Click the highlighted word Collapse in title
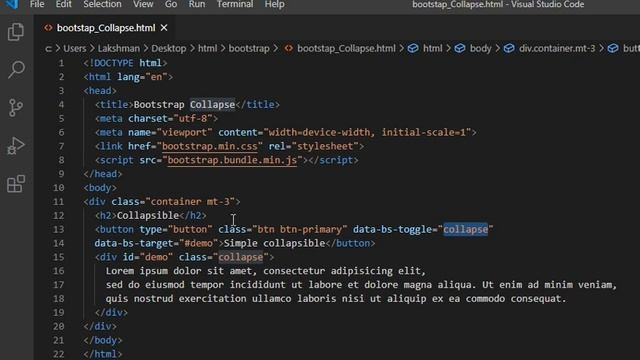The width and height of the screenshot is (640, 360). click(212, 104)
